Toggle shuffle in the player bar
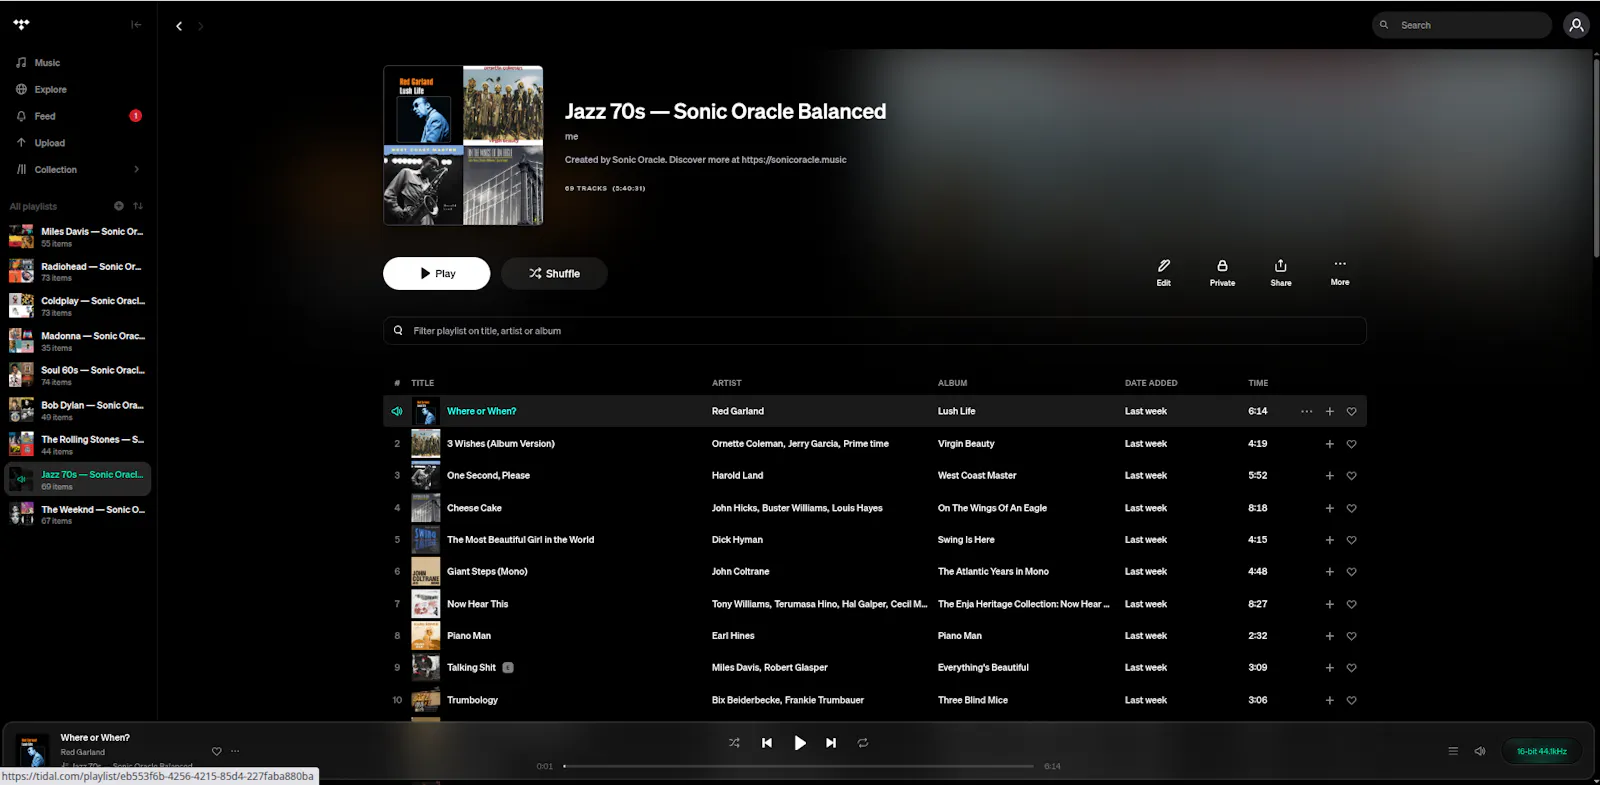 (734, 743)
